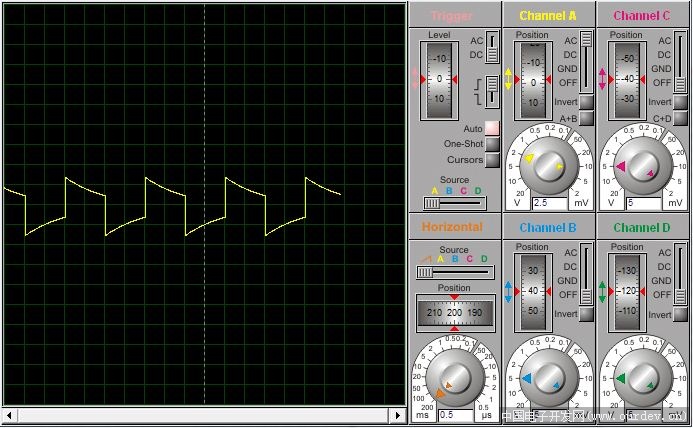The height and width of the screenshot is (428, 693).
Task: Click Channel B volts-per-division knob
Action: [548, 378]
